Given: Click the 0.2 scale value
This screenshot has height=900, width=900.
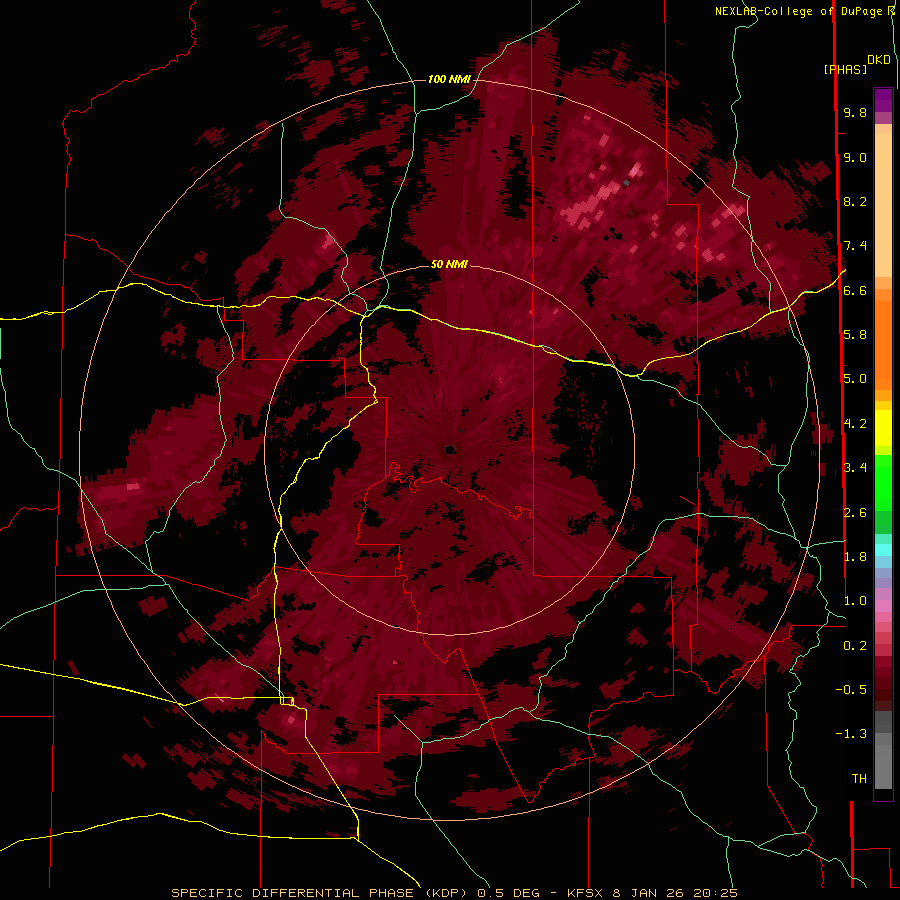Looking at the screenshot, I should pos(855,645).
